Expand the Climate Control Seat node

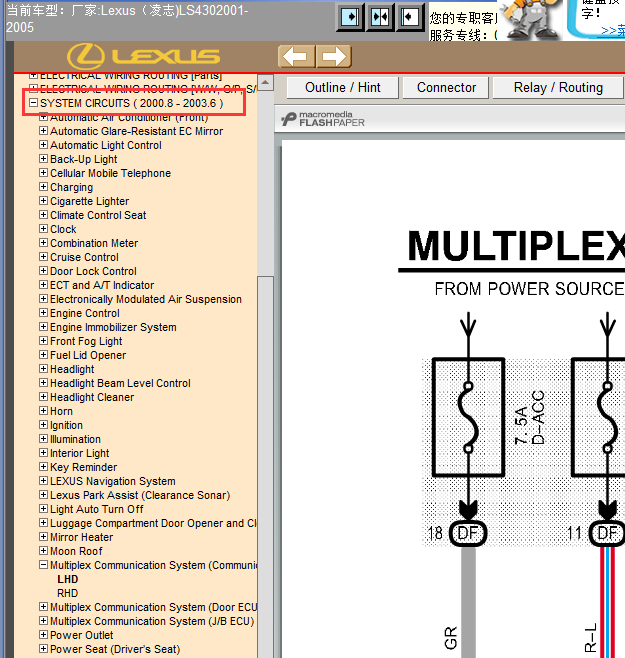click(x=43, y=215)
